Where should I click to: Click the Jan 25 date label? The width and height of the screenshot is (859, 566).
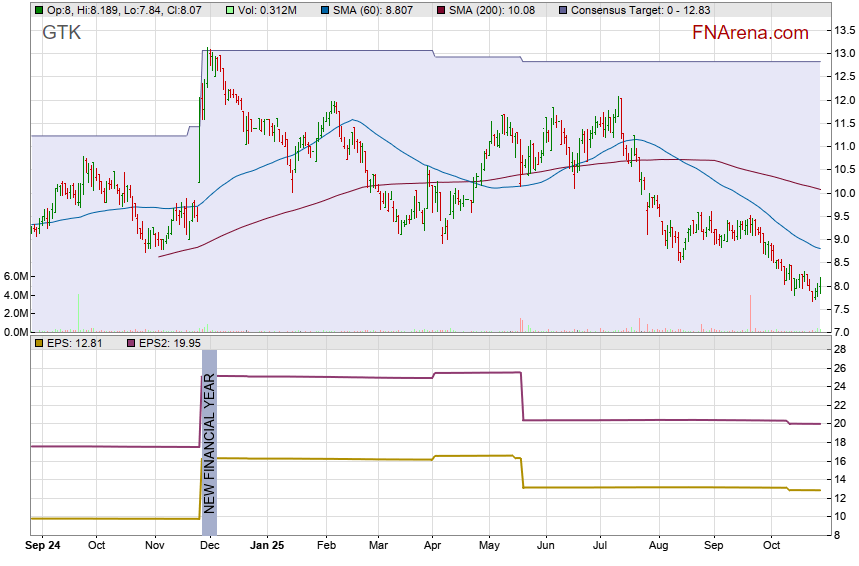267,547
